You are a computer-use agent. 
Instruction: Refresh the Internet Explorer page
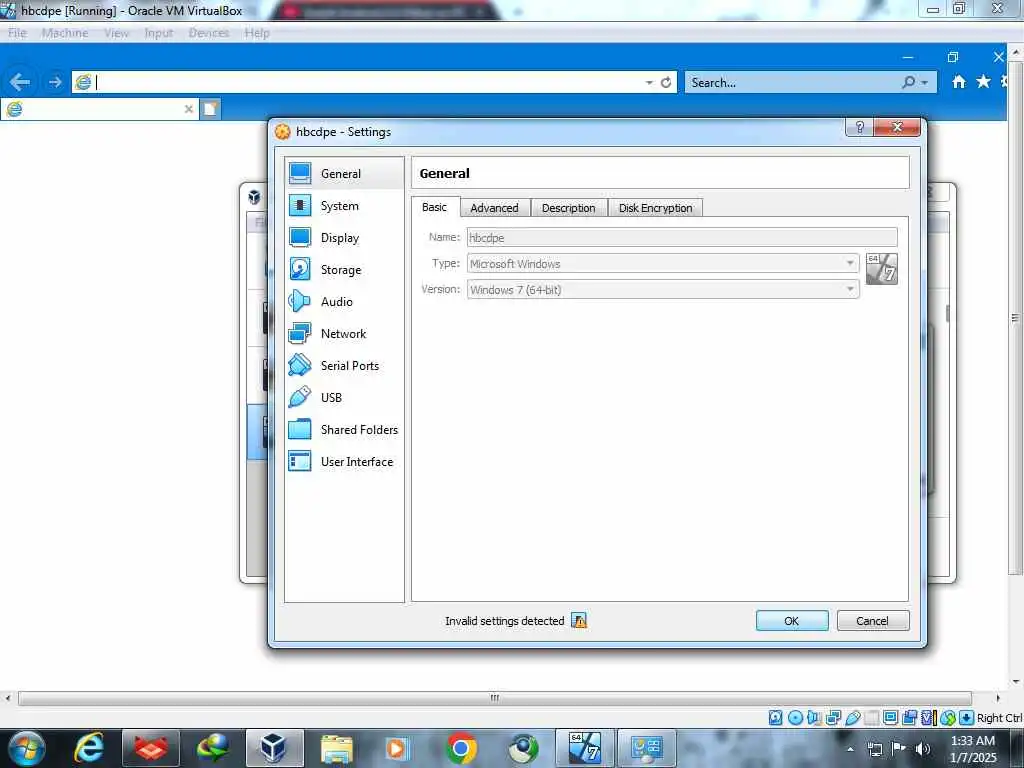click(665, 82)
